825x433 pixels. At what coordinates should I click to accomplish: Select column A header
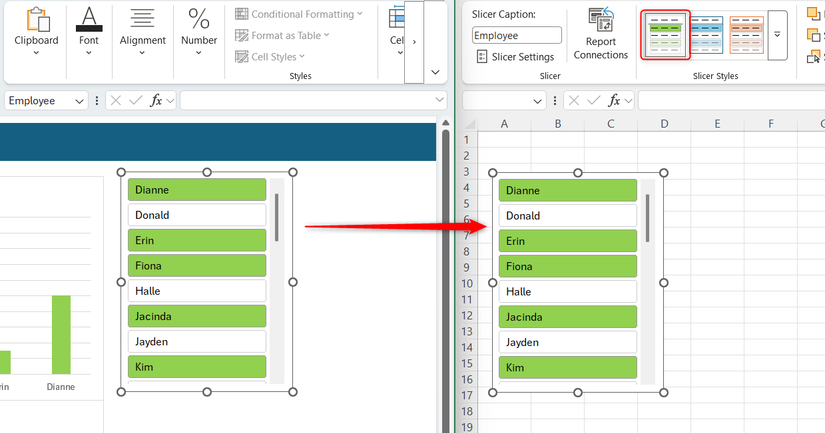(x=504, y=124)
